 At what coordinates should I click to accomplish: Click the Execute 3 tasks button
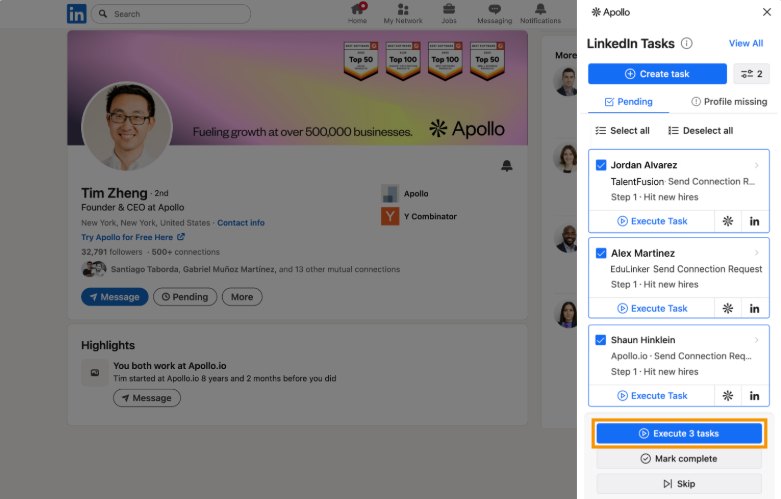click(679, 433)
